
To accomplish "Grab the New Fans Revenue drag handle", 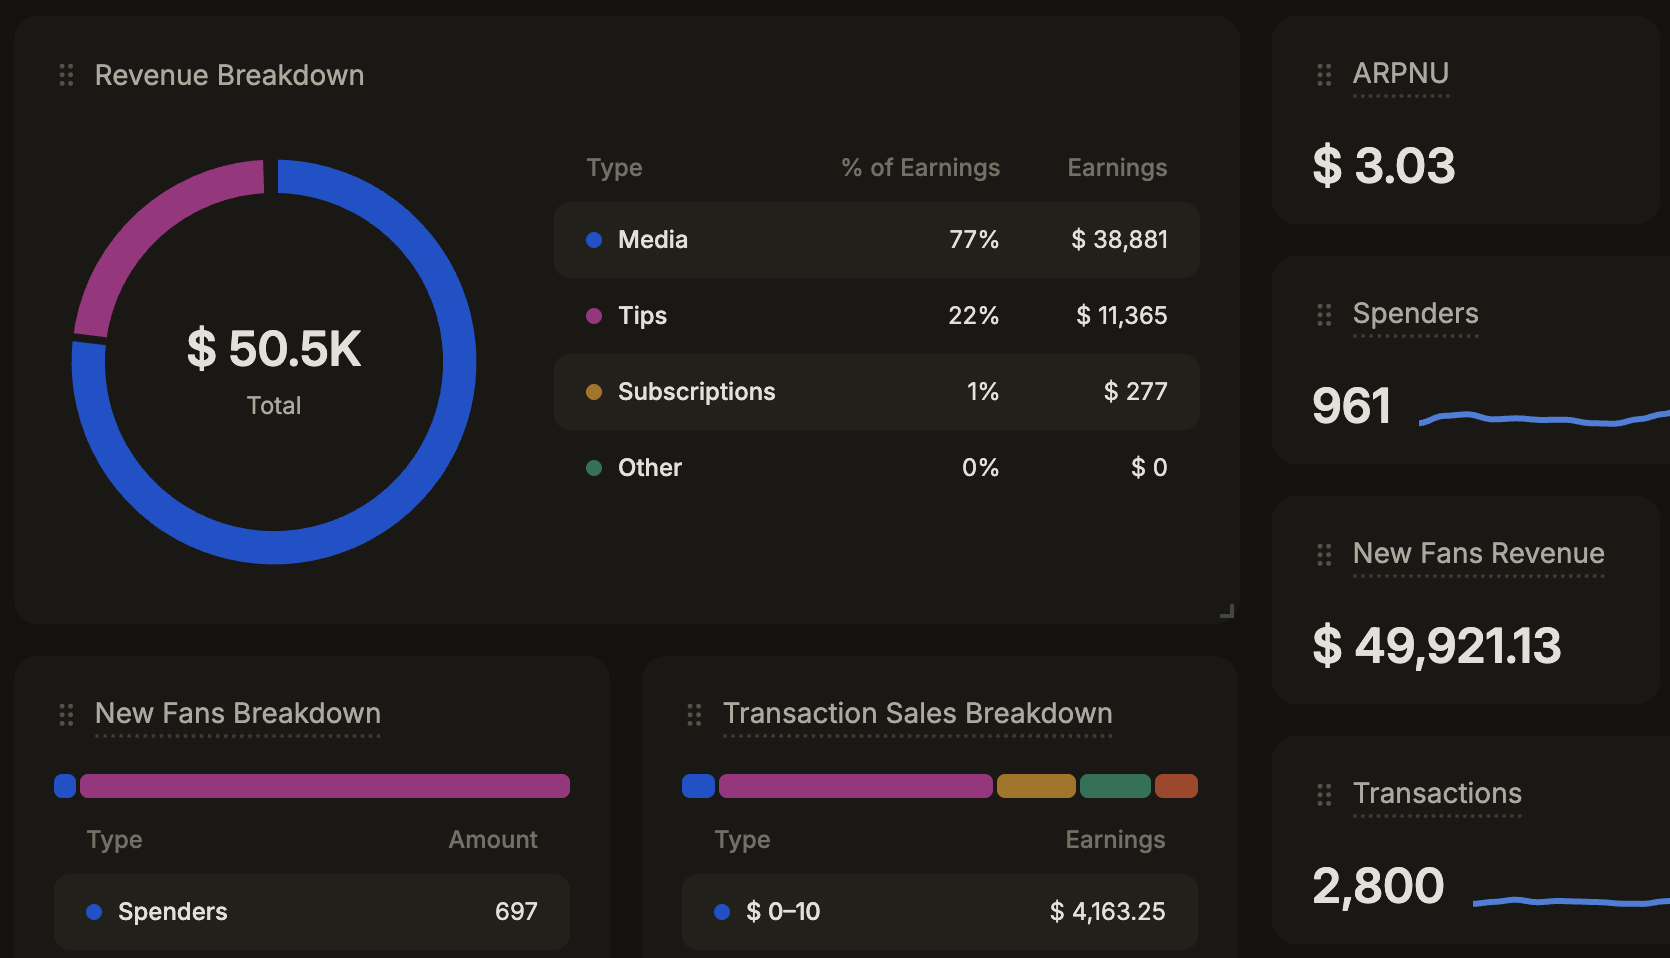I will [1324, 555].
